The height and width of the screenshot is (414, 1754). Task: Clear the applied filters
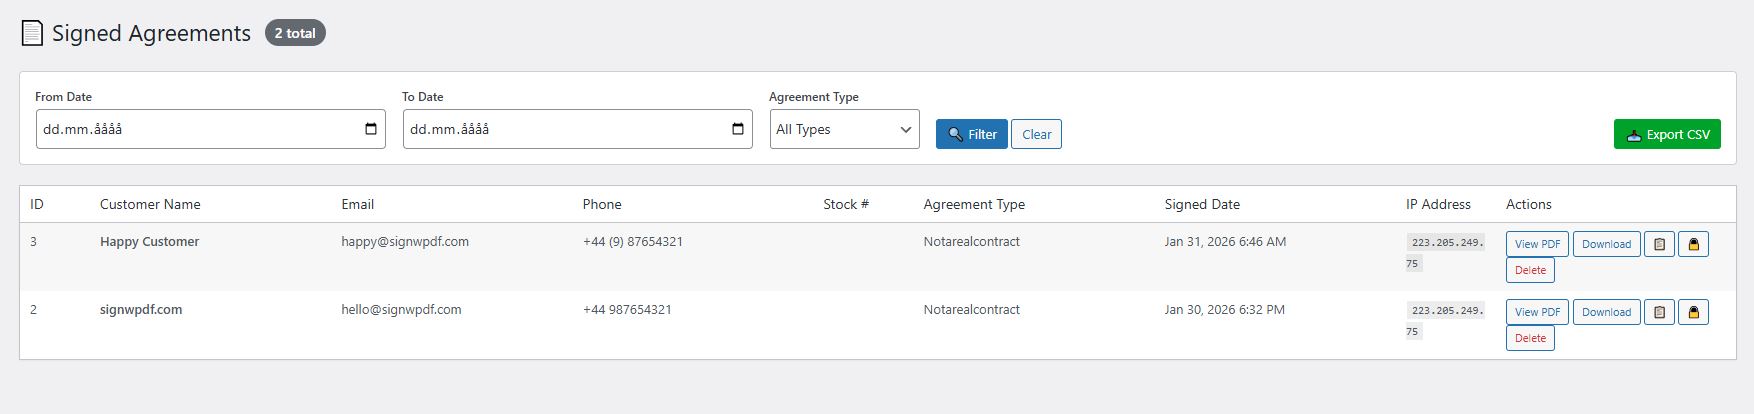(1036, 134)
